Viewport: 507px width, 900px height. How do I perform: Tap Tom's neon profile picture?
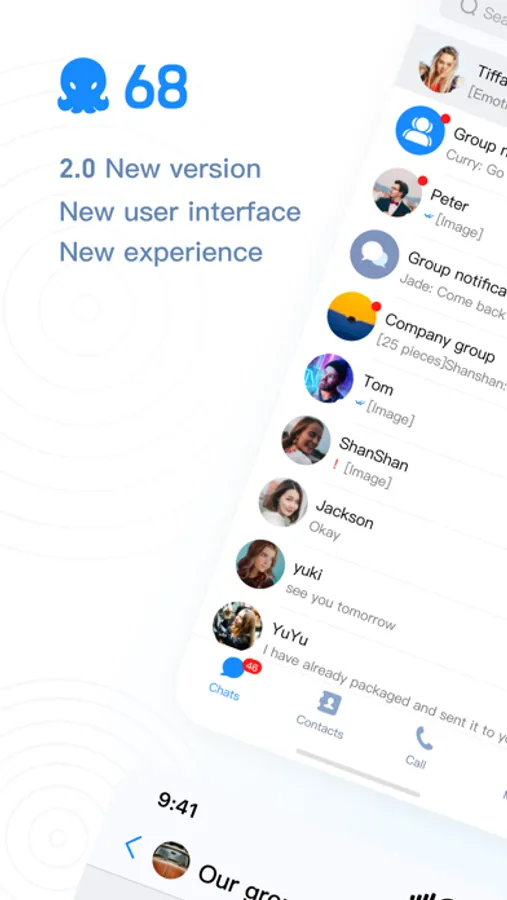click(x=328, y=378)
